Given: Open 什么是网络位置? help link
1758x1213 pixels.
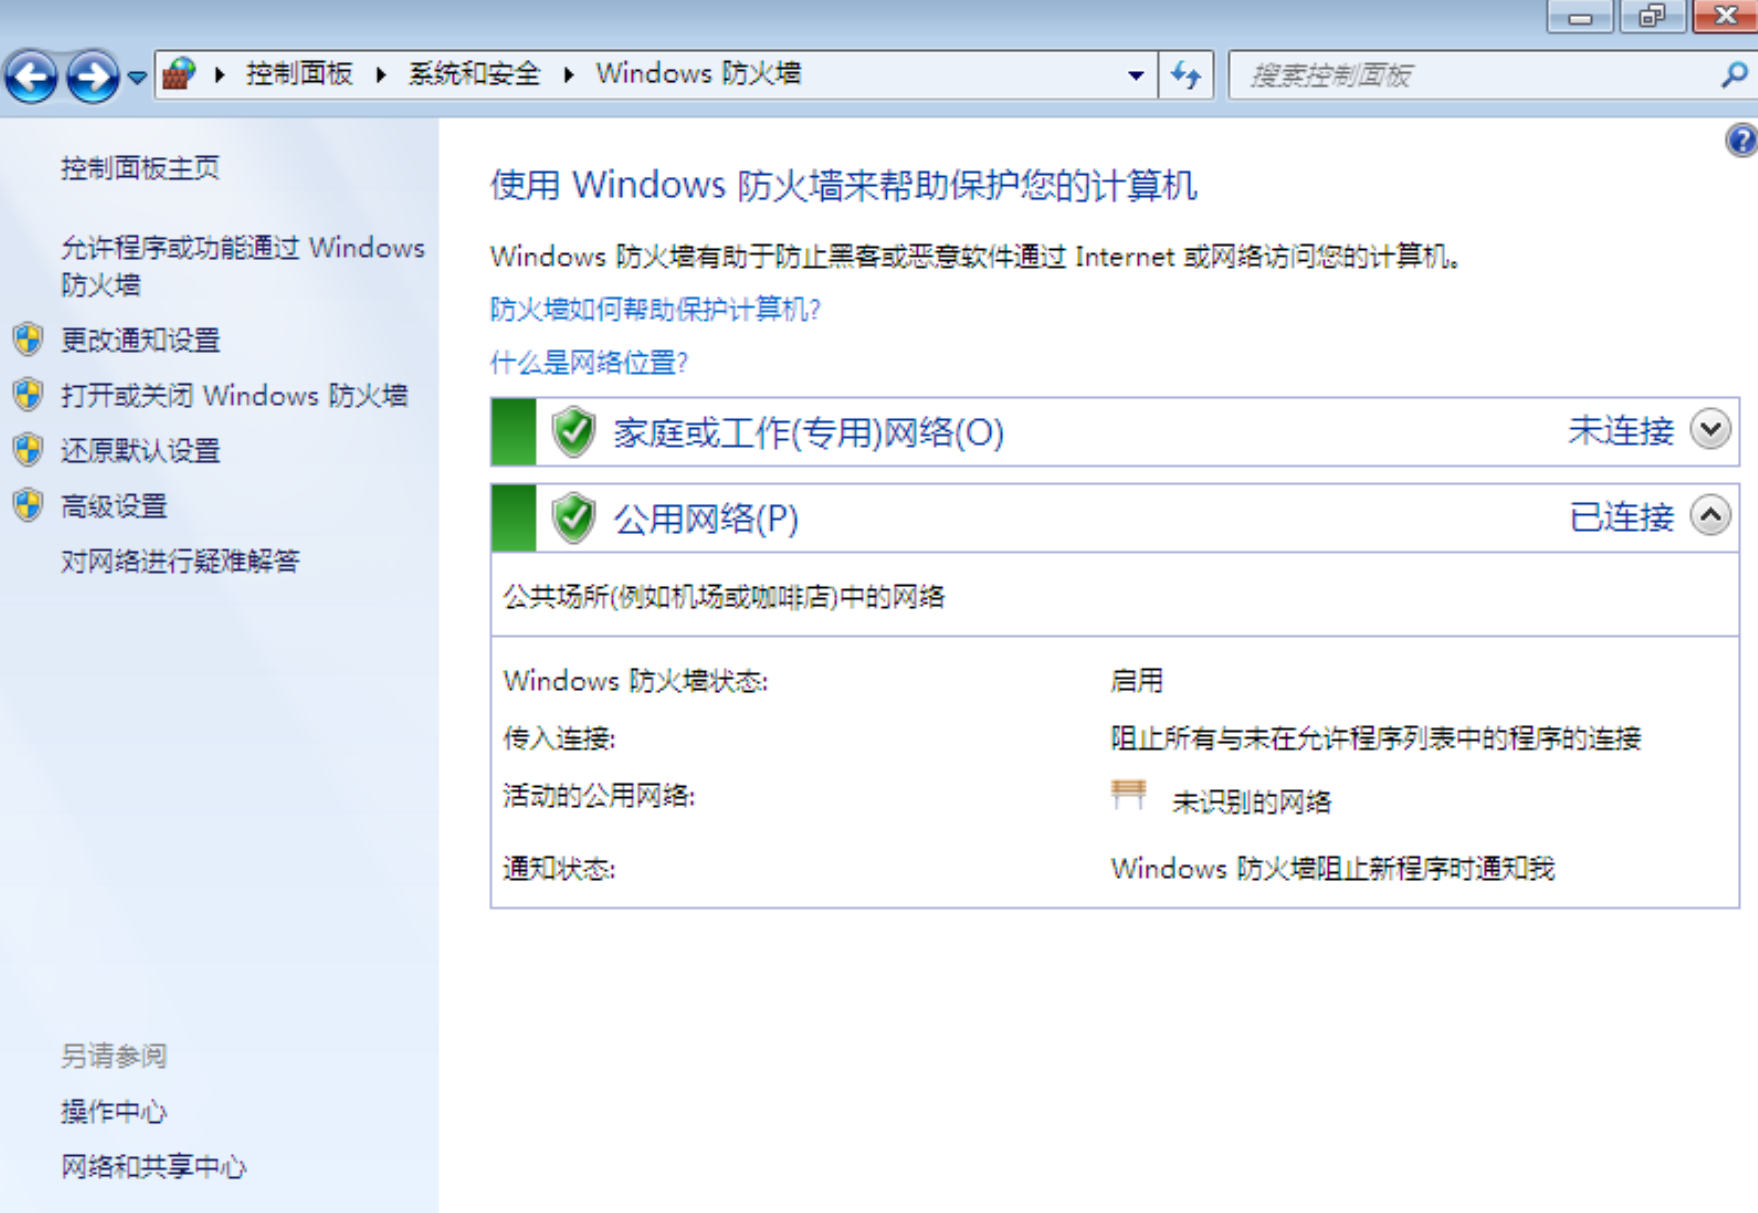Looking at the screenshot, I should pyautogui.click(x=589, y=362).
